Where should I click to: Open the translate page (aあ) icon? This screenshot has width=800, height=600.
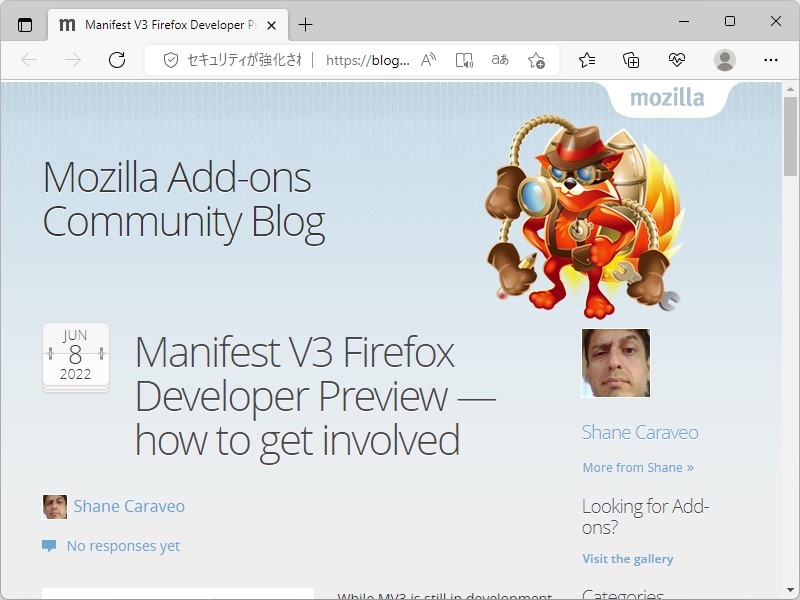click(499, 60)
